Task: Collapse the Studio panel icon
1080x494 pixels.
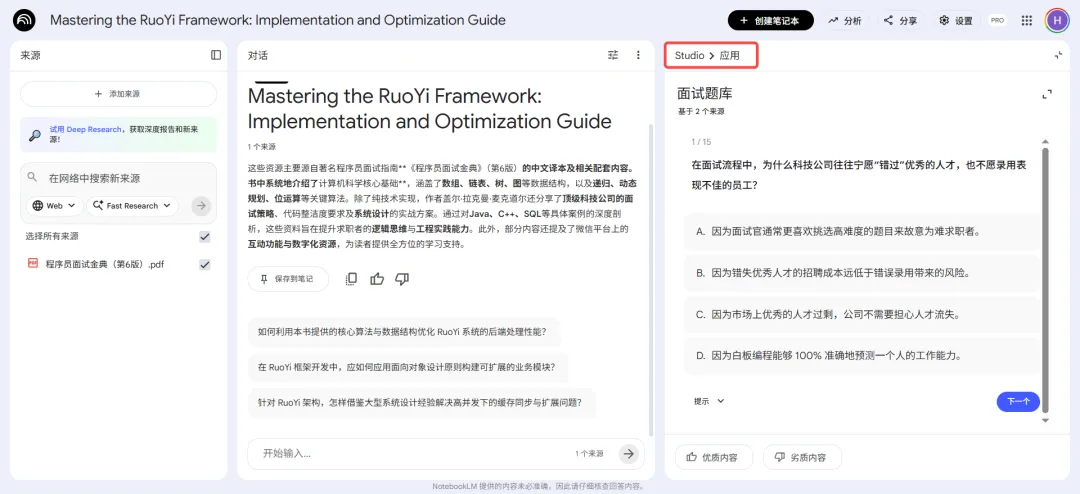Action: point(1059,55)
